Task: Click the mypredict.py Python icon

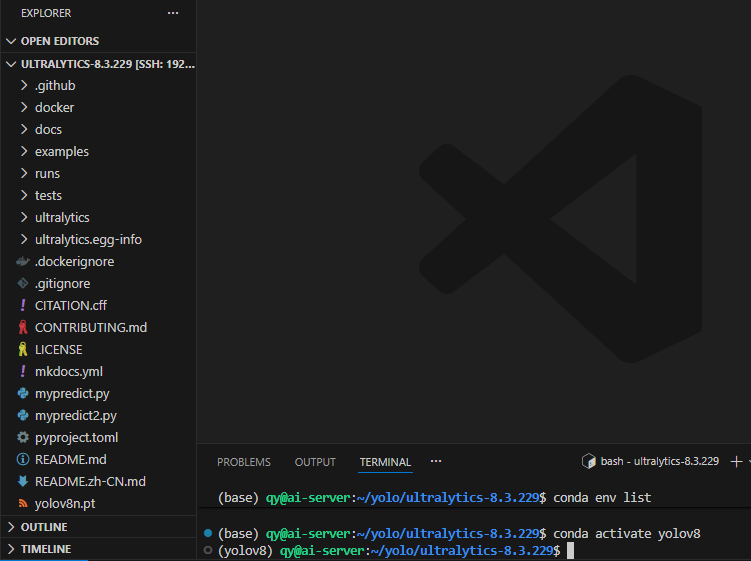Action: [x=23, y=393]
